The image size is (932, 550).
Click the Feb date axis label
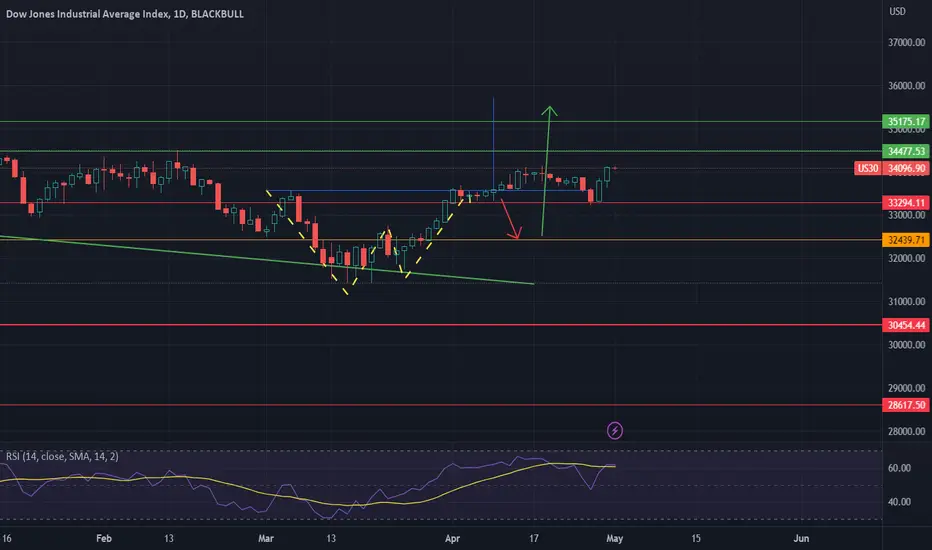pos(103,538)
